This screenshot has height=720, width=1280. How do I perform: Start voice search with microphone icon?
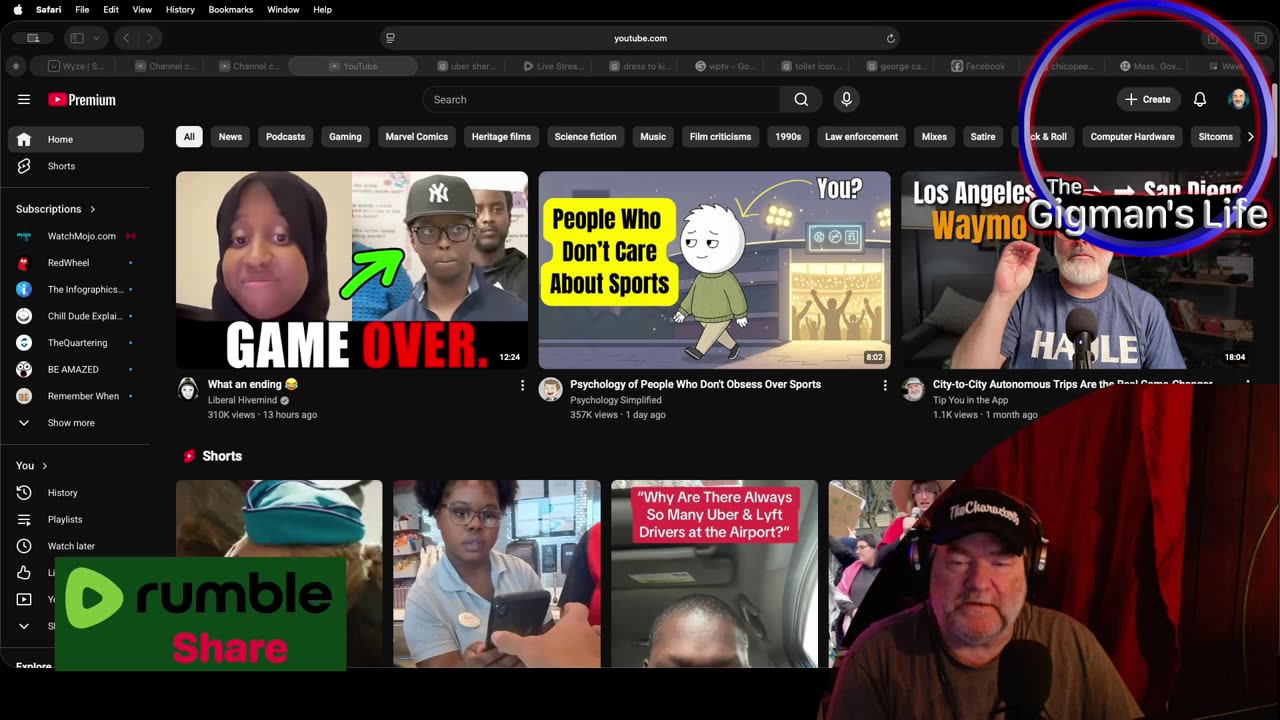click(x=846, y=99)
